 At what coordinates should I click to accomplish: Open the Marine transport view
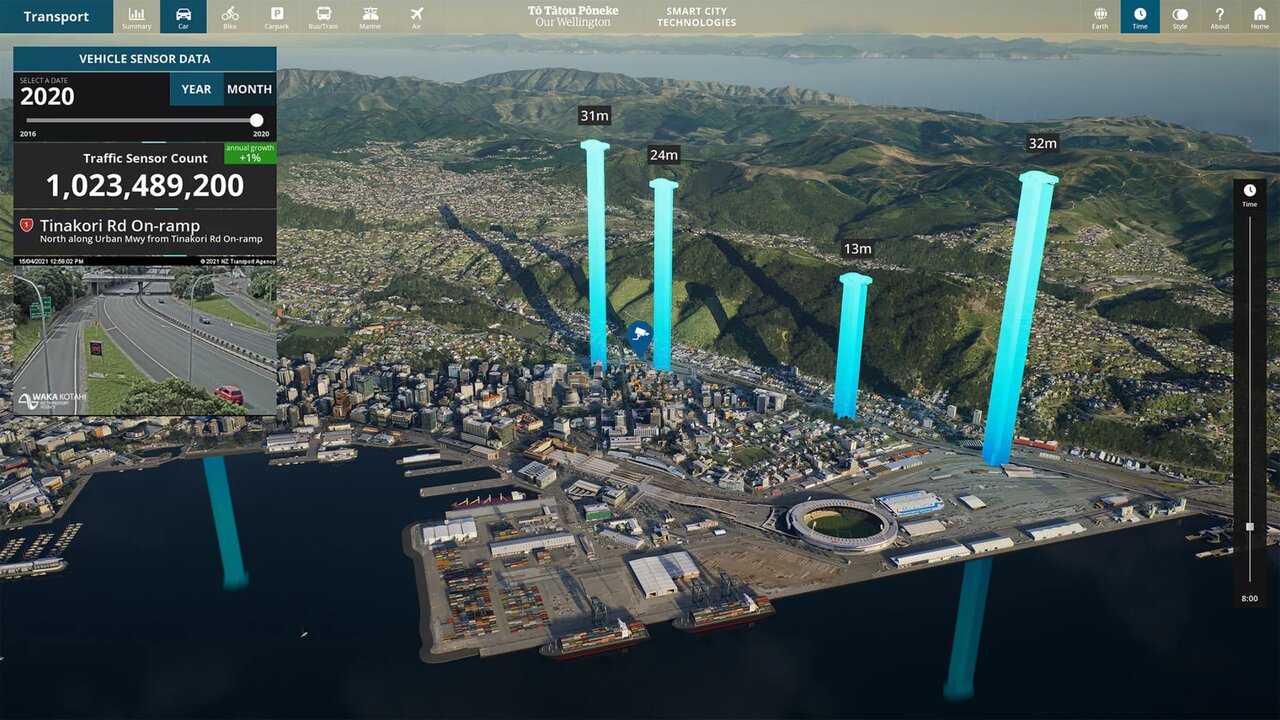(x=370, y=17)
